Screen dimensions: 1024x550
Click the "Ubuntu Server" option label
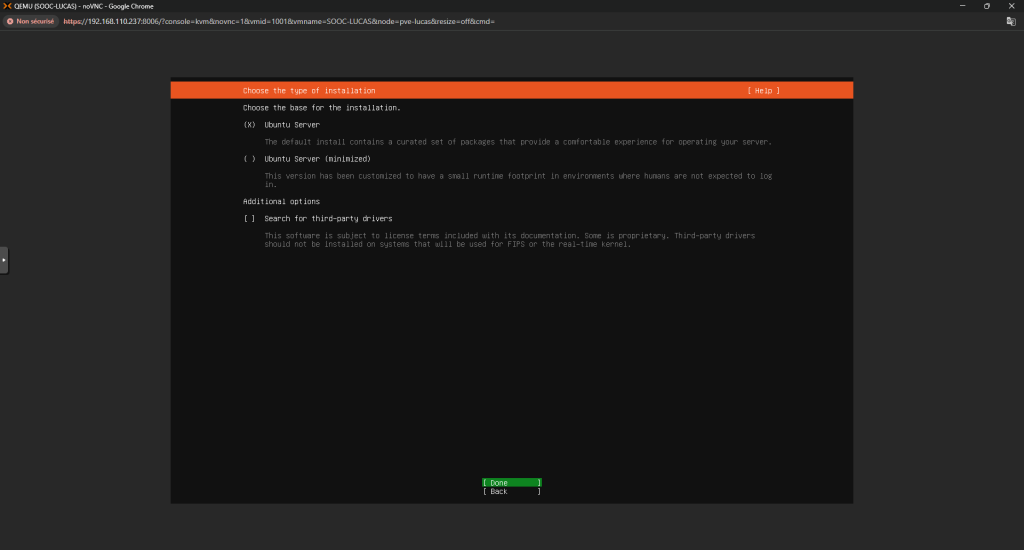292,125
